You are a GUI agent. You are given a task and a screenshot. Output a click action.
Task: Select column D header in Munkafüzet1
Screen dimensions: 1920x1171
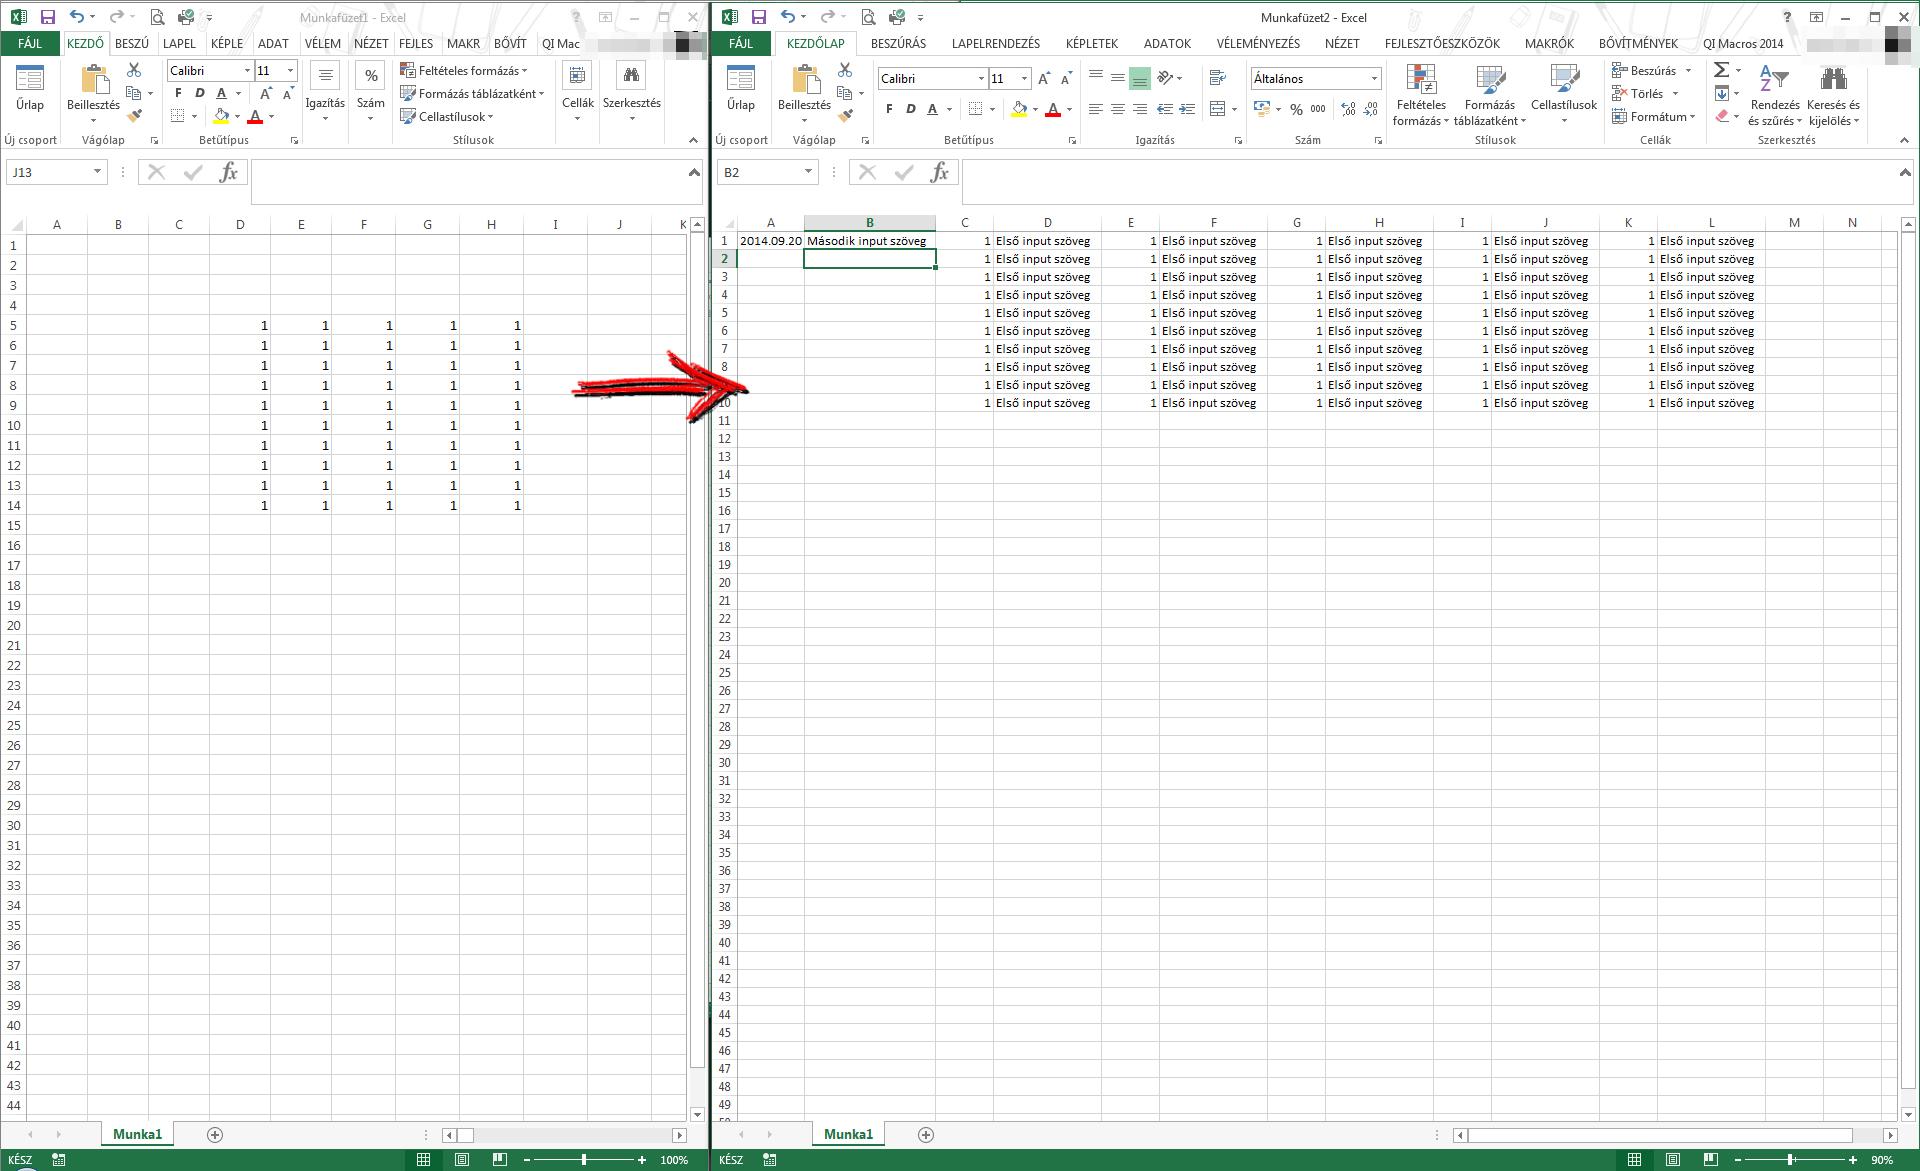(x=240, y=224)
